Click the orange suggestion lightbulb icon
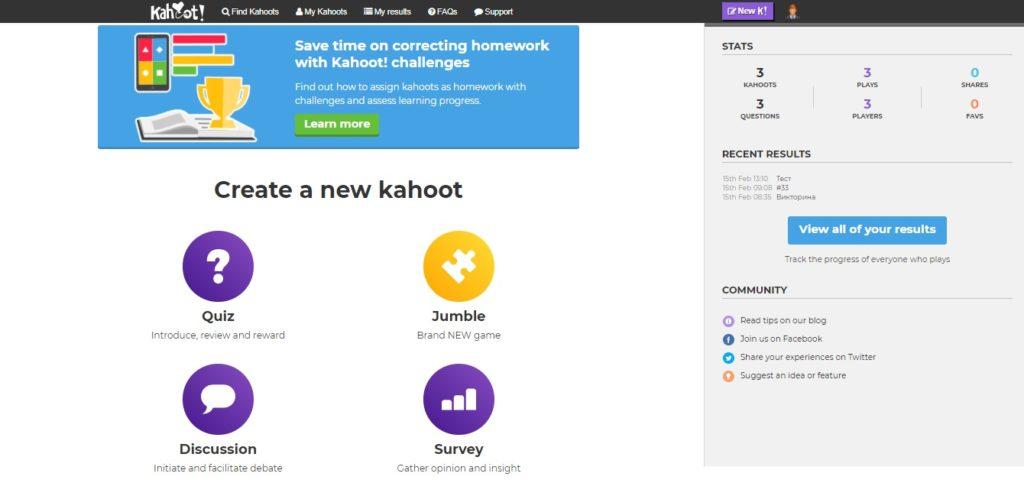 (728, 376)
